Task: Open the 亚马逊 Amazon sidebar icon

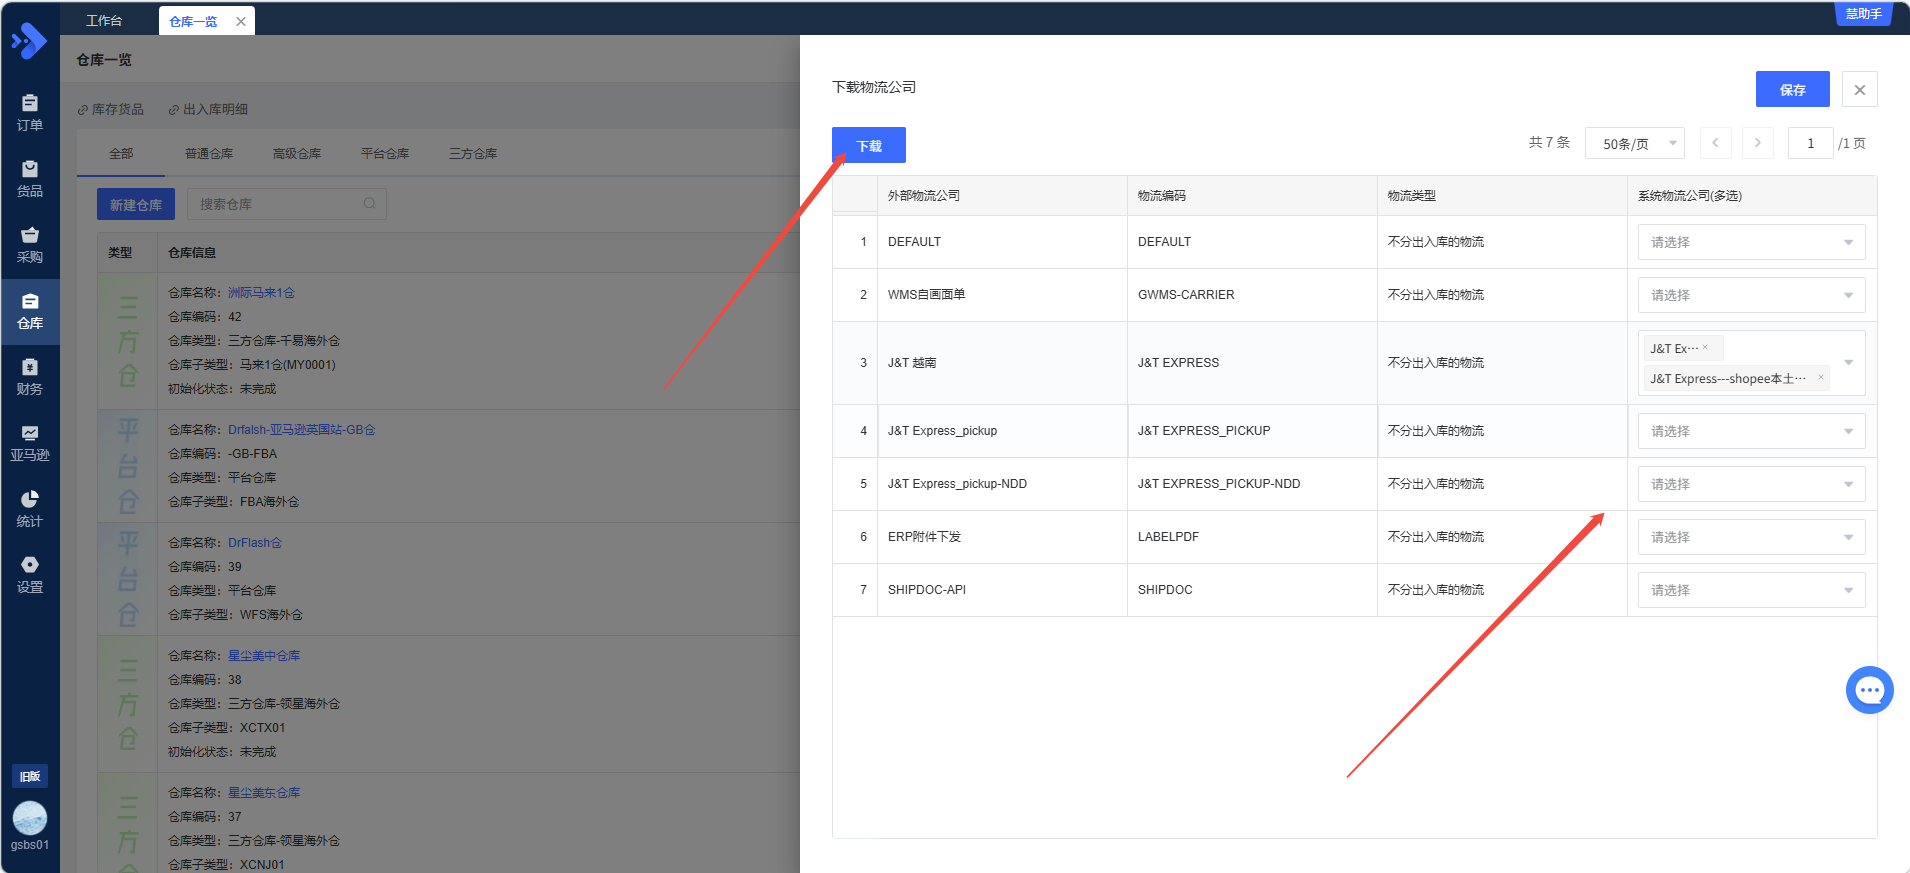Action: click(x=30, y=442)
